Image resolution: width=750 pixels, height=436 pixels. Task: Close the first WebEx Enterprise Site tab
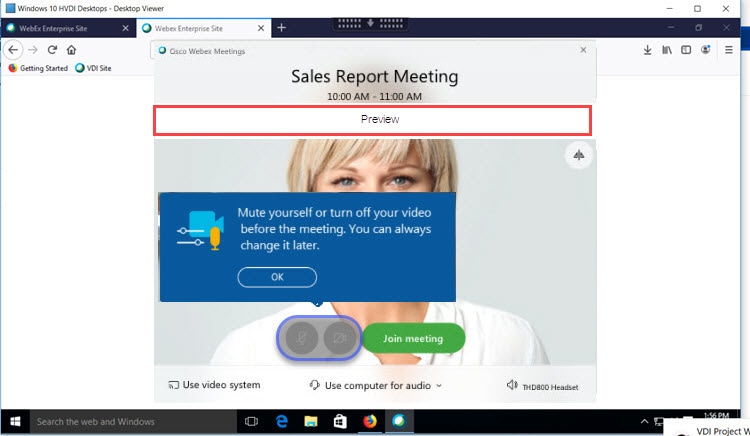125,28
